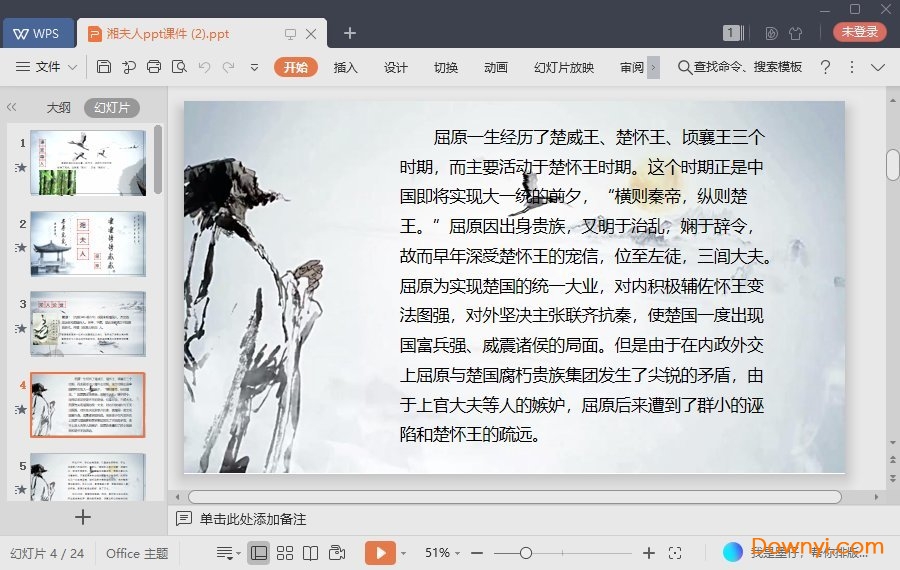Image resolution: width=900 pixels, height=570 pixels.
Task: Open the 幻灯片放映 ribbon tab
Action: coord(564,67)
